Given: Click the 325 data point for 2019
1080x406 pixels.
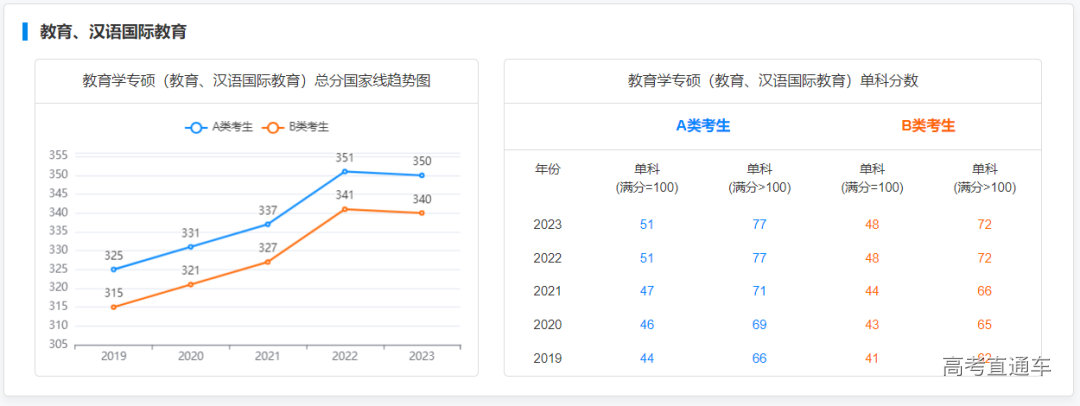Looking at the screenshot, I should point(113,269).
